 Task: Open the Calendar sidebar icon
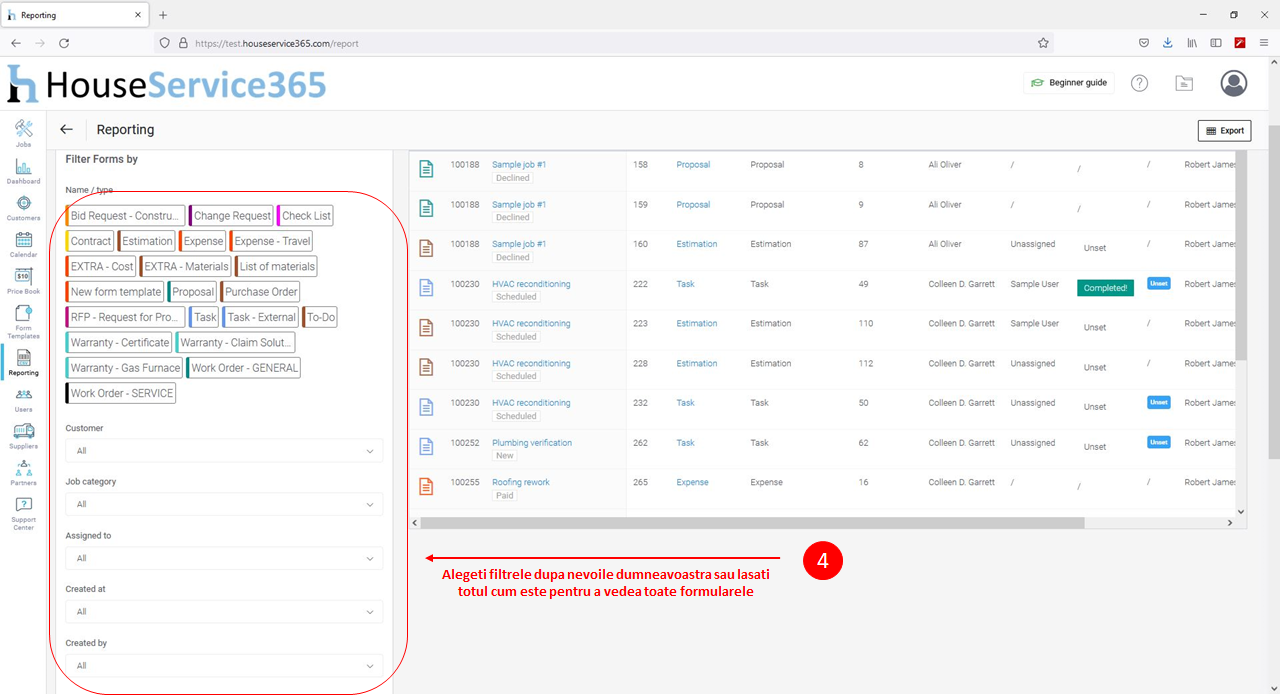(x=23, y=245)
